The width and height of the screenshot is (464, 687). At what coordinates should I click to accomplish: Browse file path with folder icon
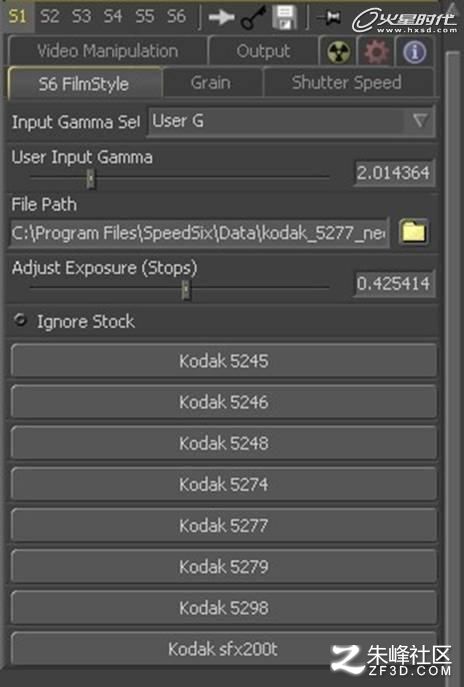pyautogui.click(x=414, y=232)
